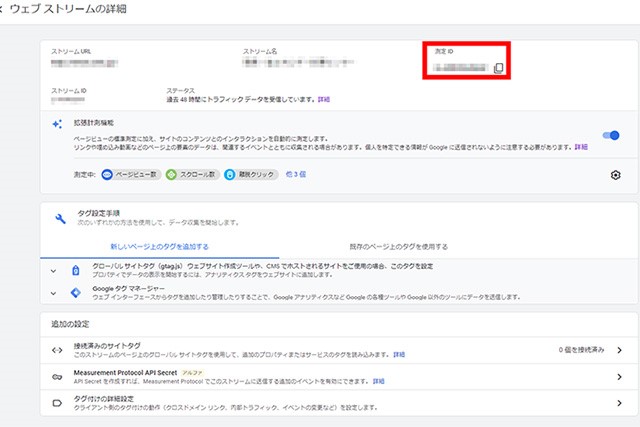The image size is (640, 427).
Task: Switch to 既存のページ上のタグを使用する tab
Action: click(x=399, y=247)
